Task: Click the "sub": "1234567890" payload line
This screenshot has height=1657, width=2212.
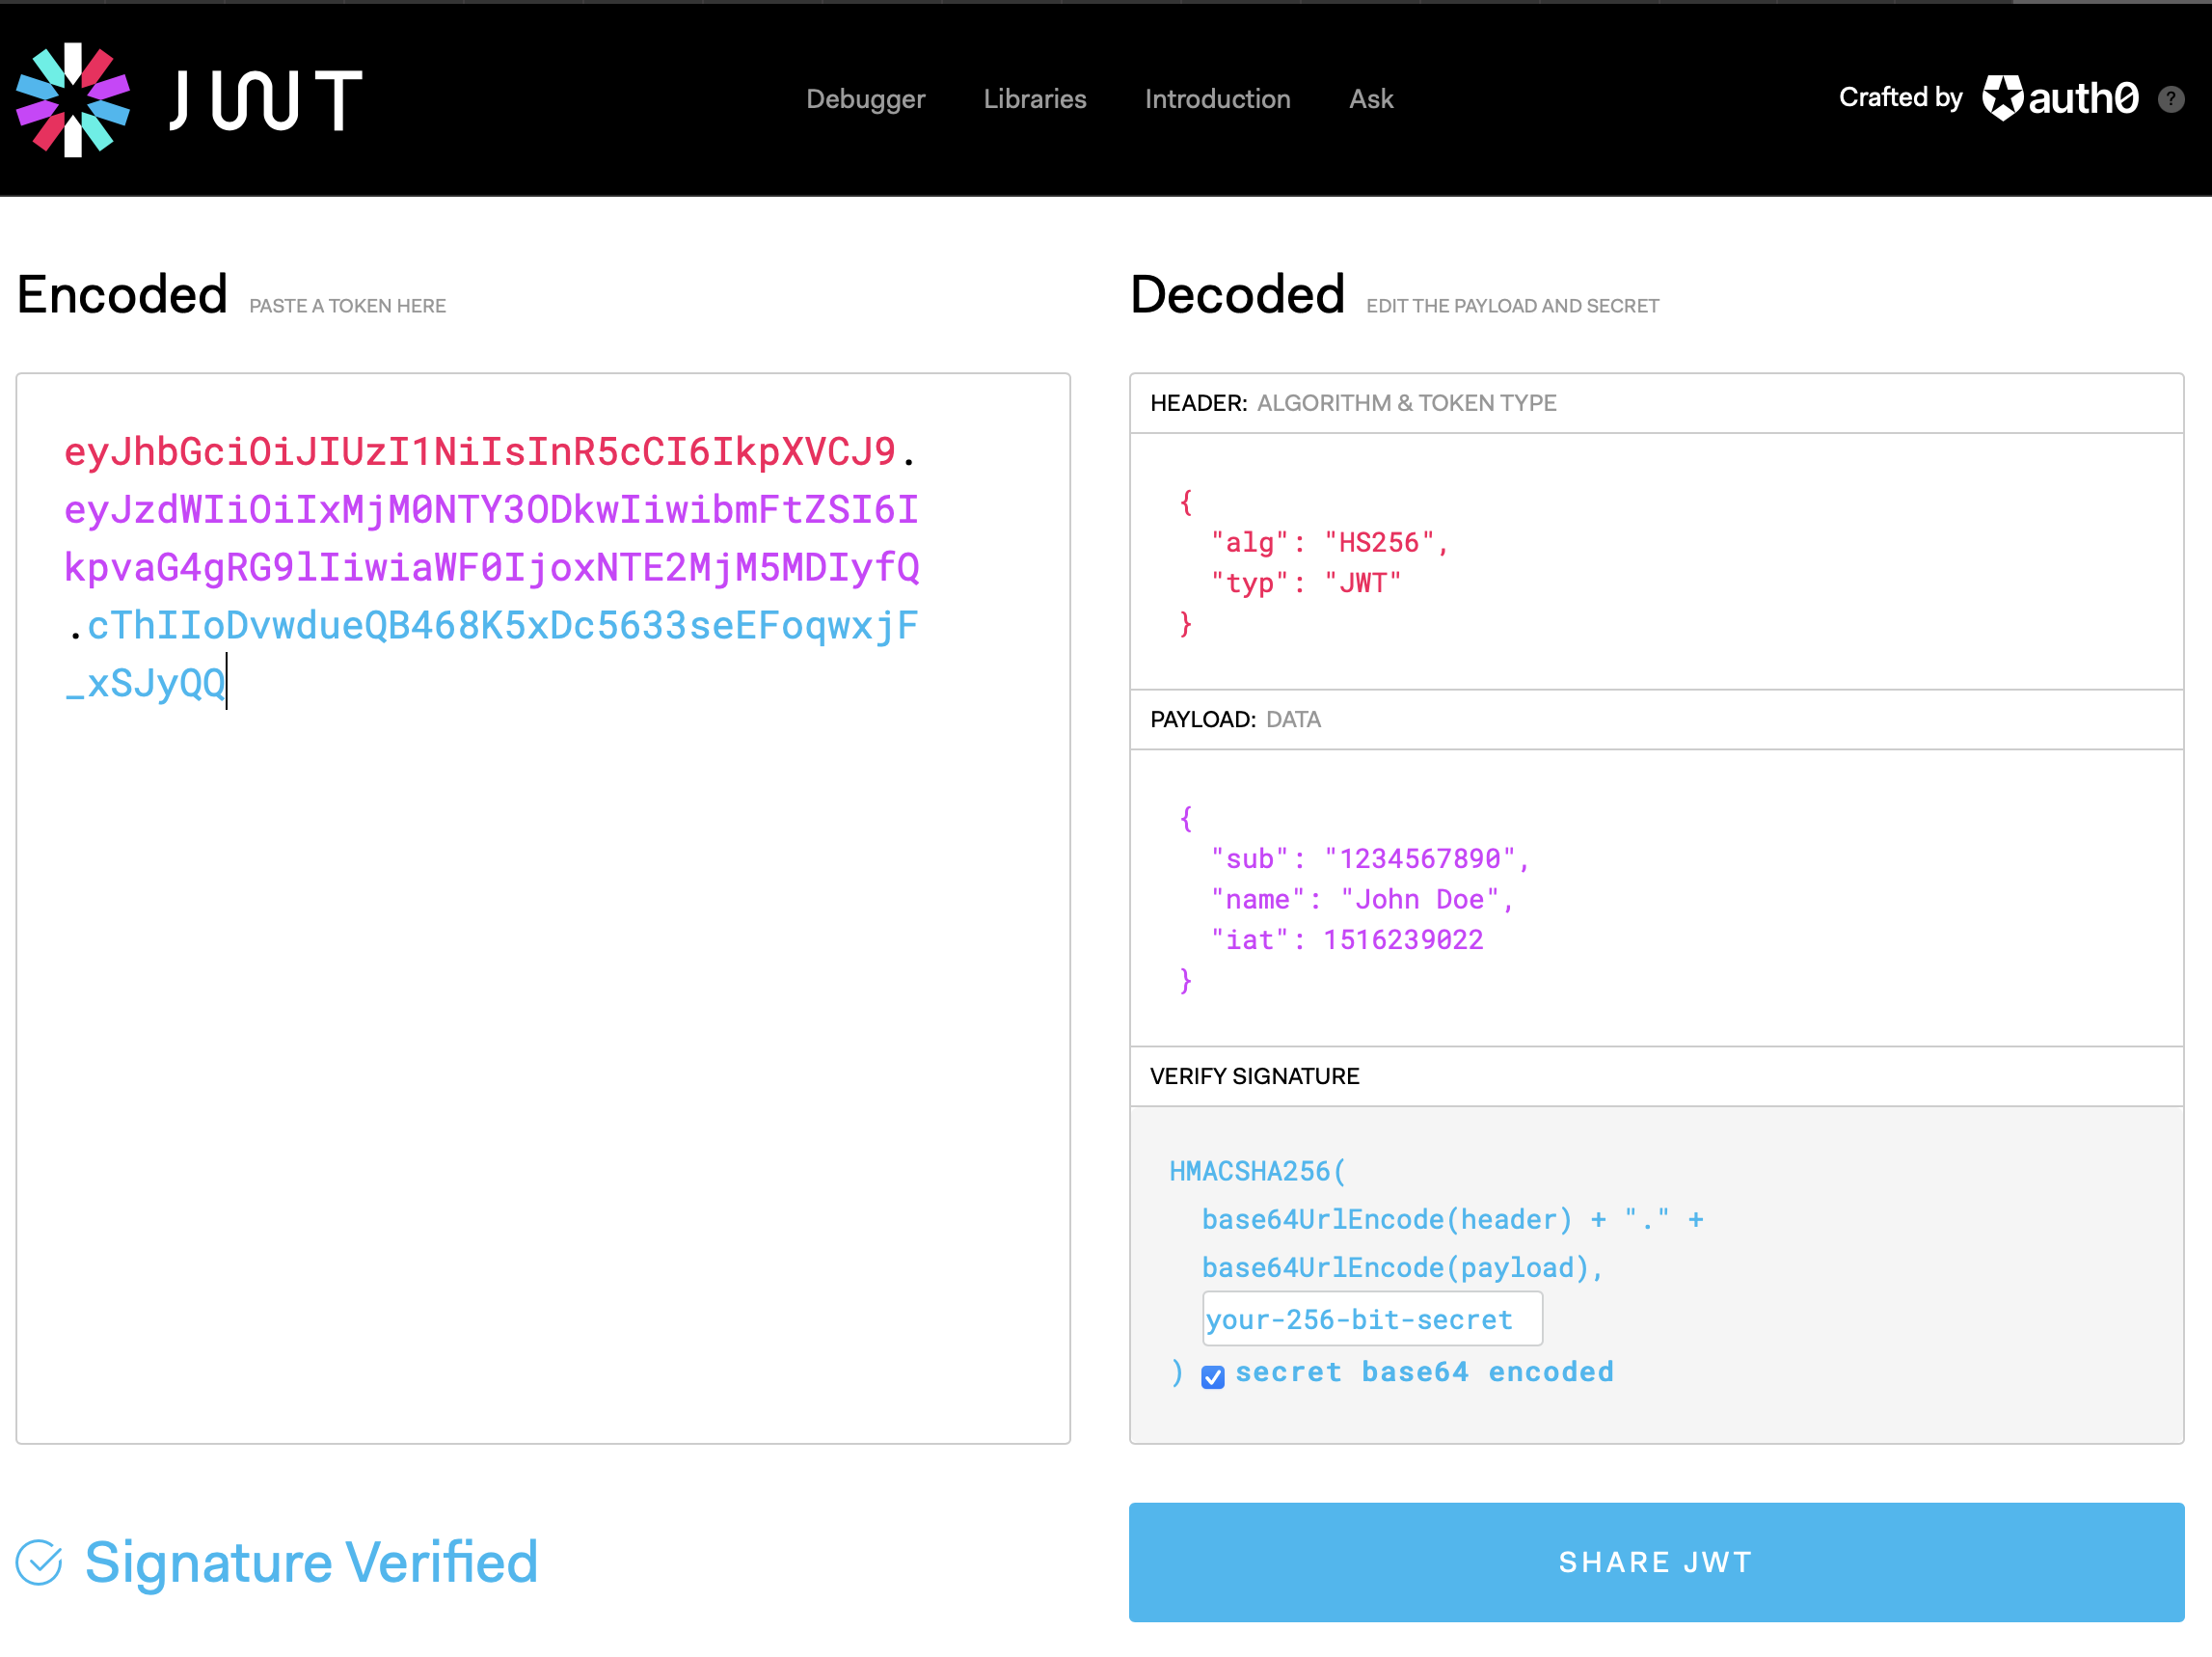Action: 1369,859
